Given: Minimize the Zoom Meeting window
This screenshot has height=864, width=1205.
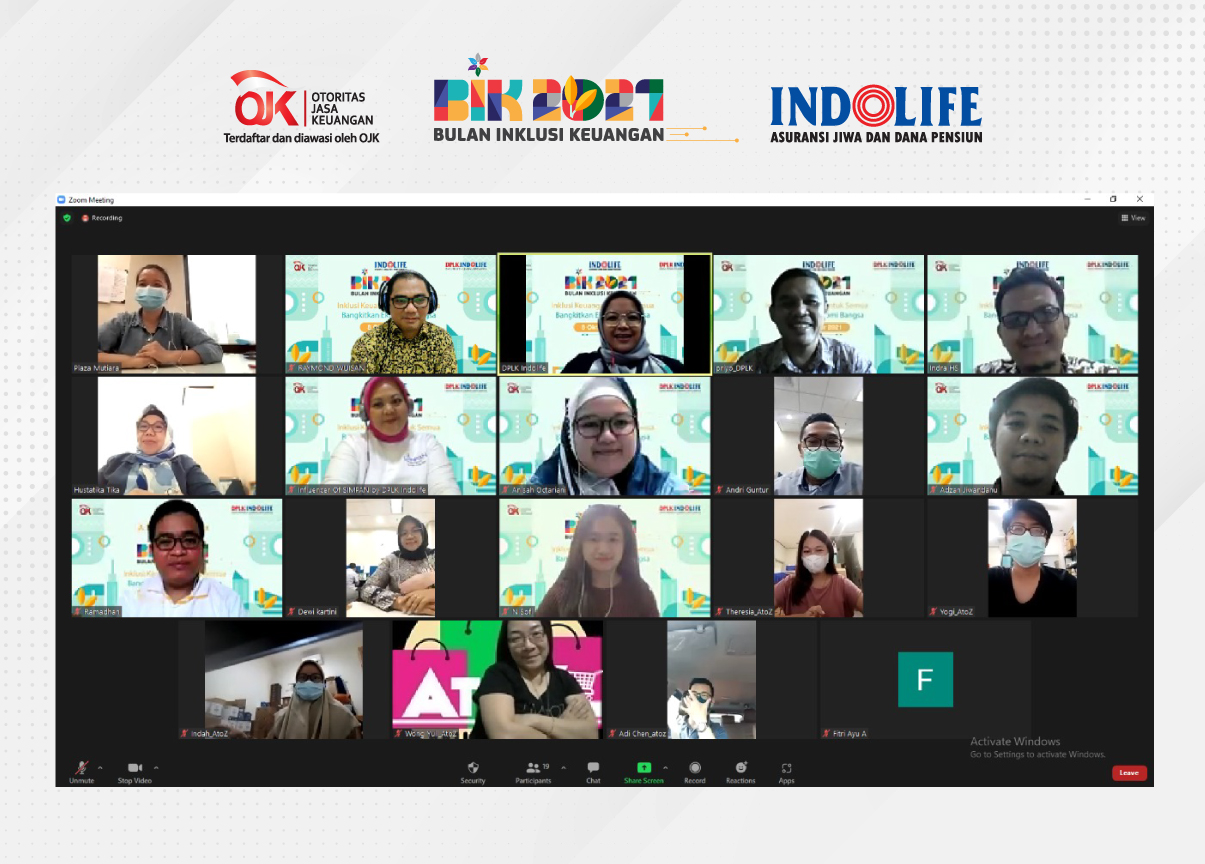Looking at the screenshot, I should [x=1087, y=200].
